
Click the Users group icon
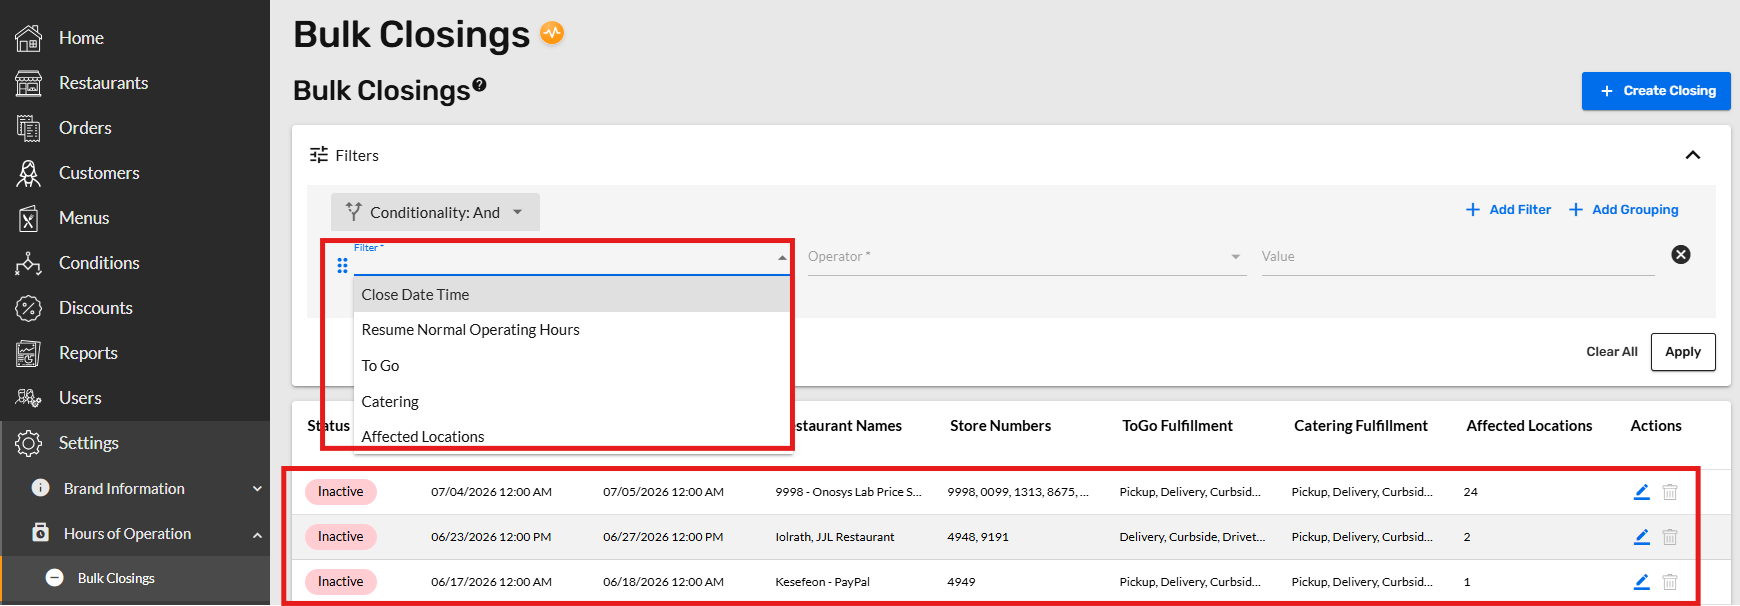coord(28,398)
